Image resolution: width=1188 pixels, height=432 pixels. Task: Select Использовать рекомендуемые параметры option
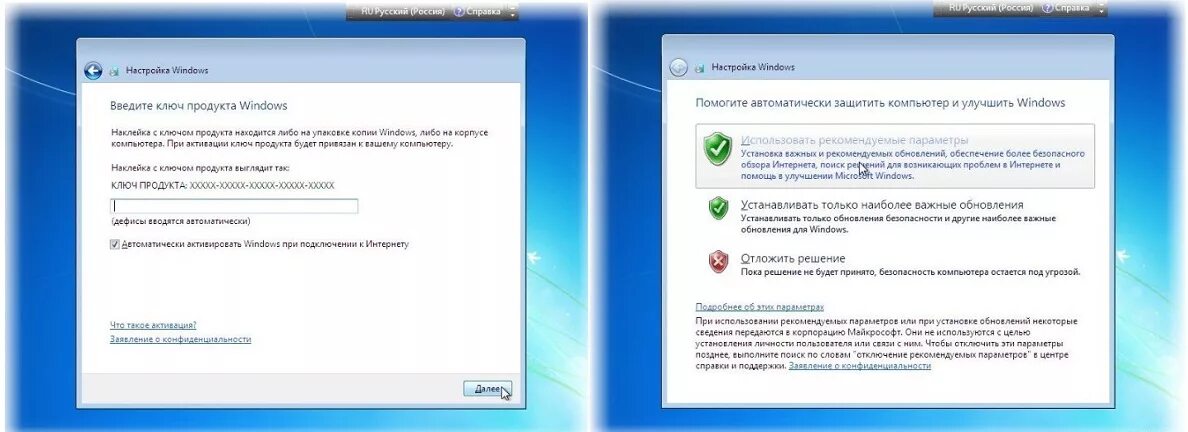coord(895,155)
